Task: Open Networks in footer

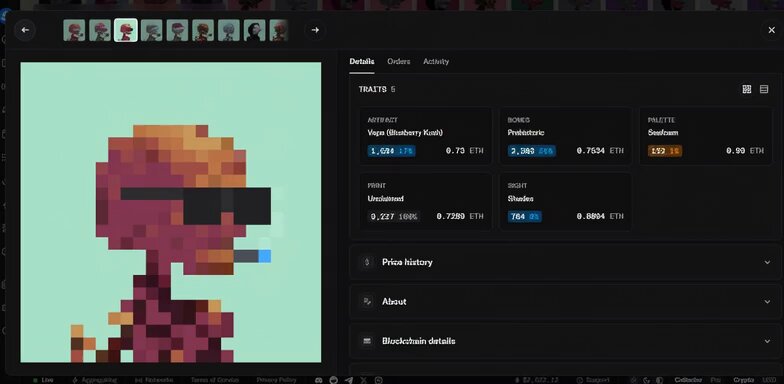Action: click(x=154, y=380)
